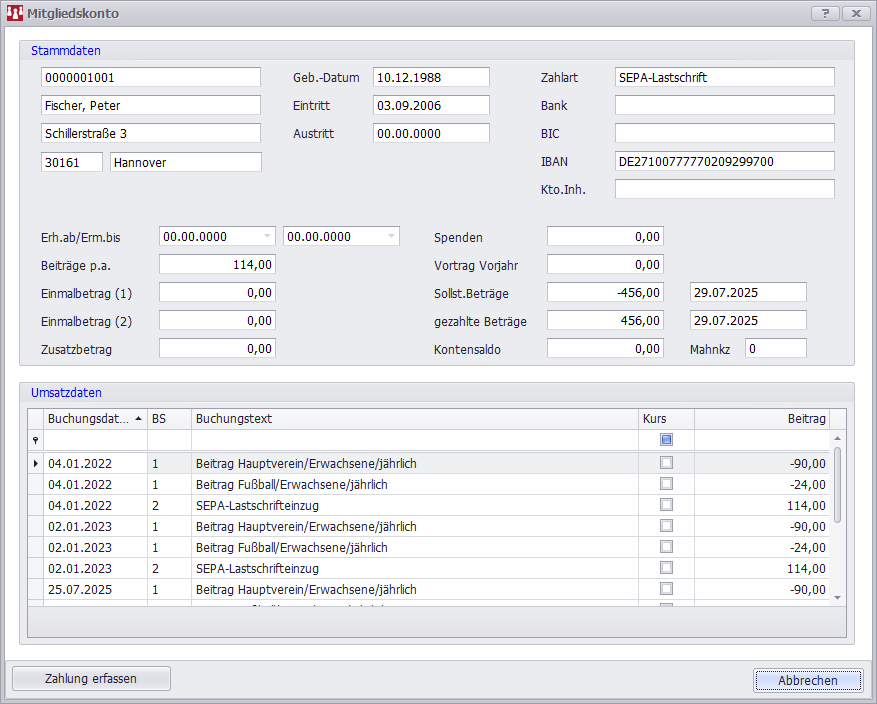Click the filter row pin icon
Screen dimensions: 877x704
(x=36, y=440)
